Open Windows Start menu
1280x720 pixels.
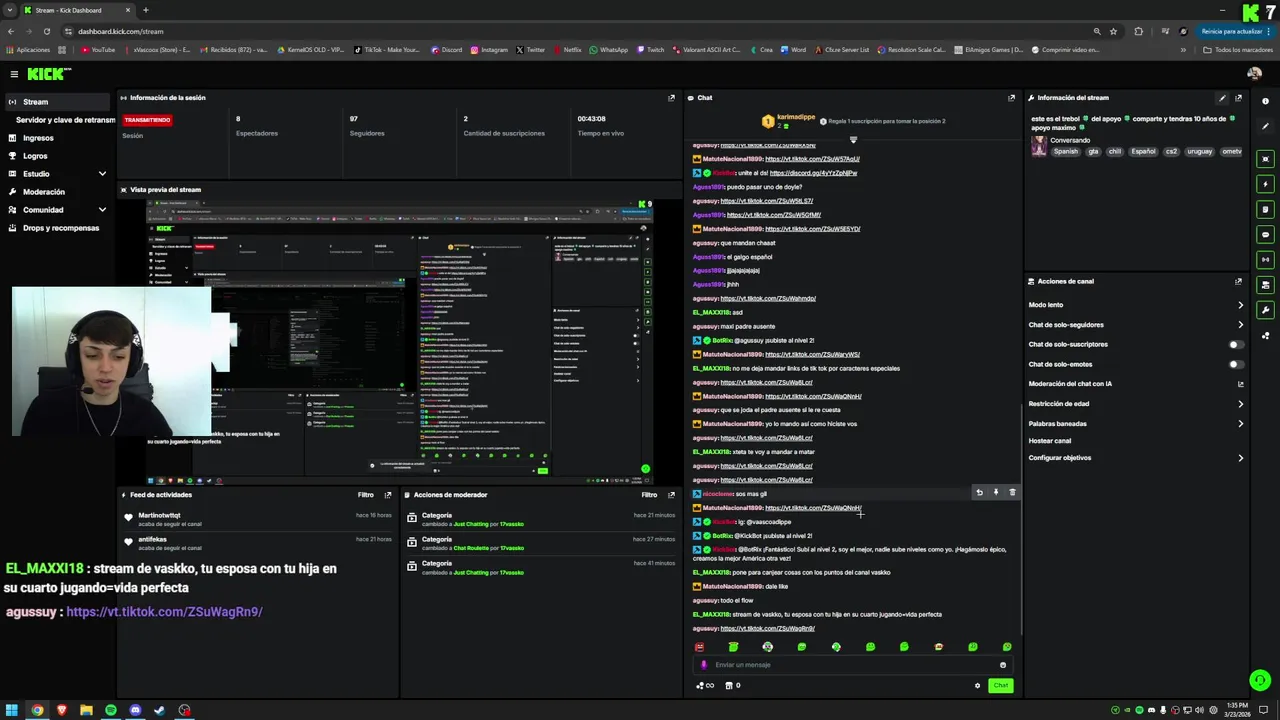(x=12, y=710)
